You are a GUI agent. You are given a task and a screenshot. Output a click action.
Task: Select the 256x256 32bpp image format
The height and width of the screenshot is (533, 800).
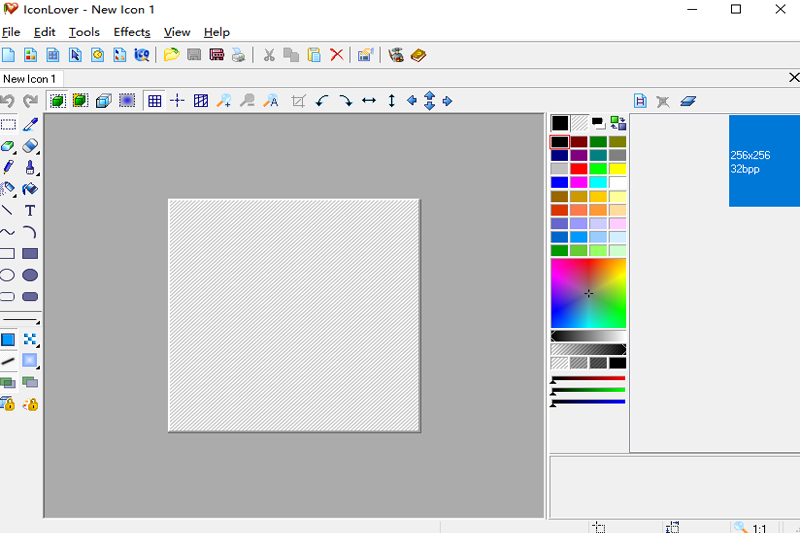(x=764, y=161)
